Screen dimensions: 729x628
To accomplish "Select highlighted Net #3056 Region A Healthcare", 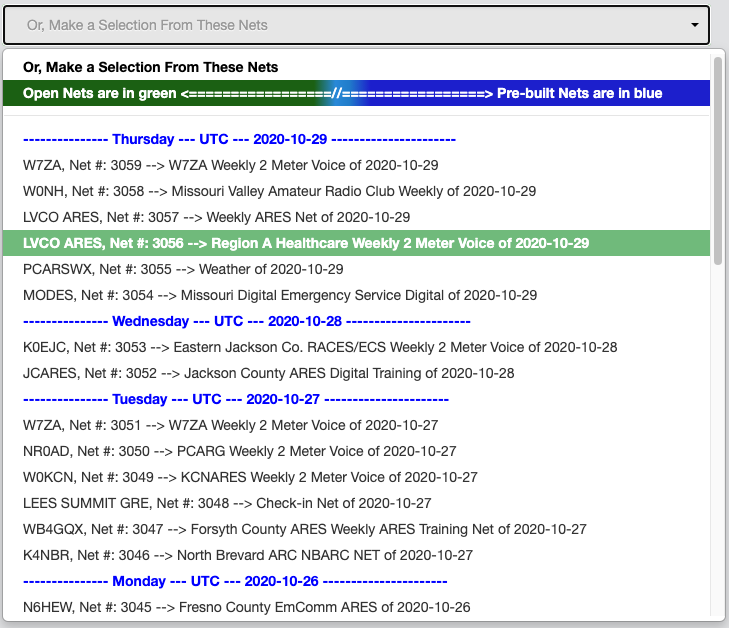I will point(356,243).
